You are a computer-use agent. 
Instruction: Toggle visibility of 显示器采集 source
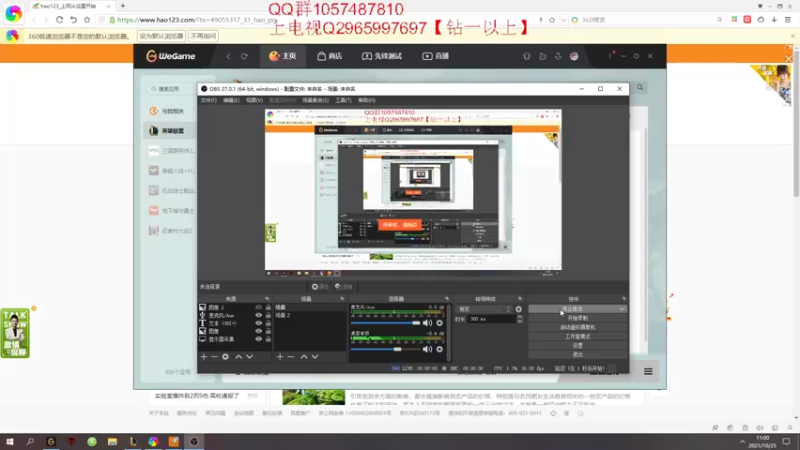pyautogui.click(x=258, y=339)
